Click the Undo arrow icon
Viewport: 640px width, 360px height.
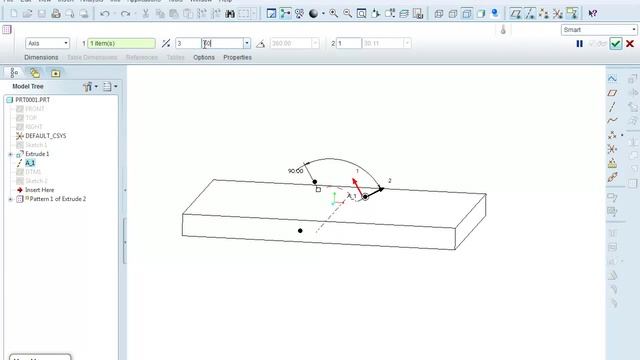coord(104,13)
